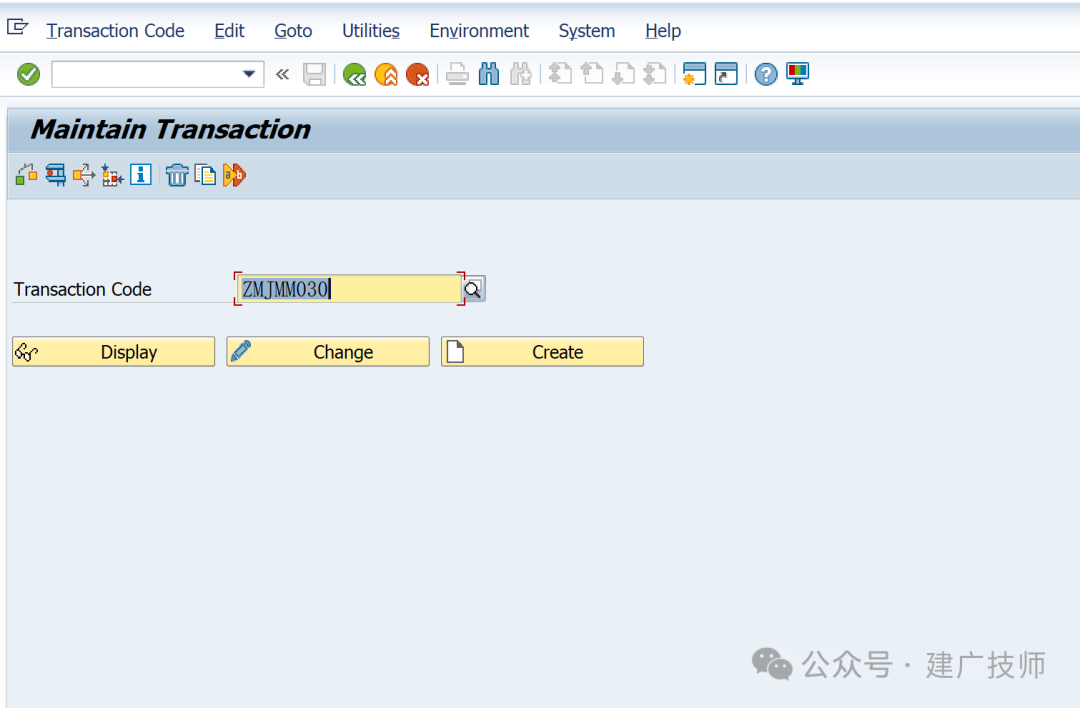The image size is (1080, 708).
Task: Copy transaction using the copy icon
Action: (205, 175)
